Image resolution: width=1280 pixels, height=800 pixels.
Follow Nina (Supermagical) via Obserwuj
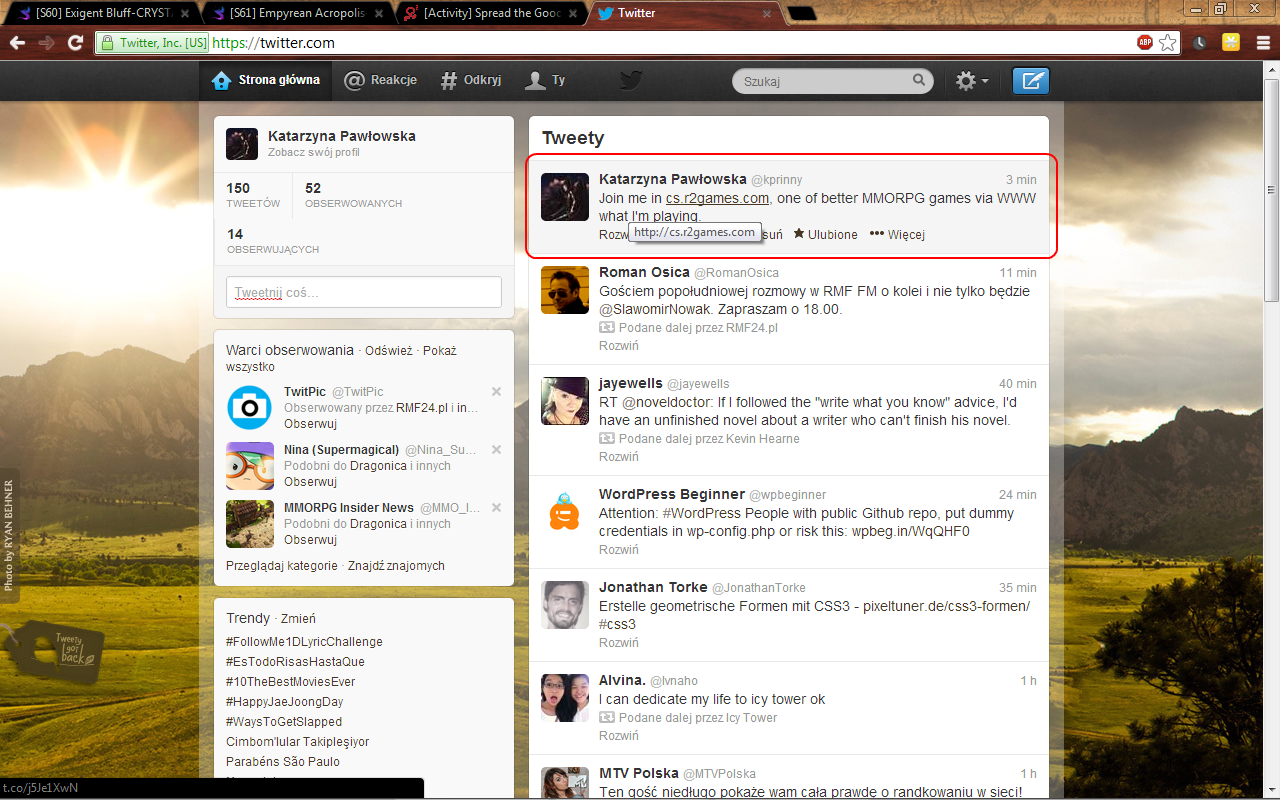pyautogui.click(x=310, y=482)
